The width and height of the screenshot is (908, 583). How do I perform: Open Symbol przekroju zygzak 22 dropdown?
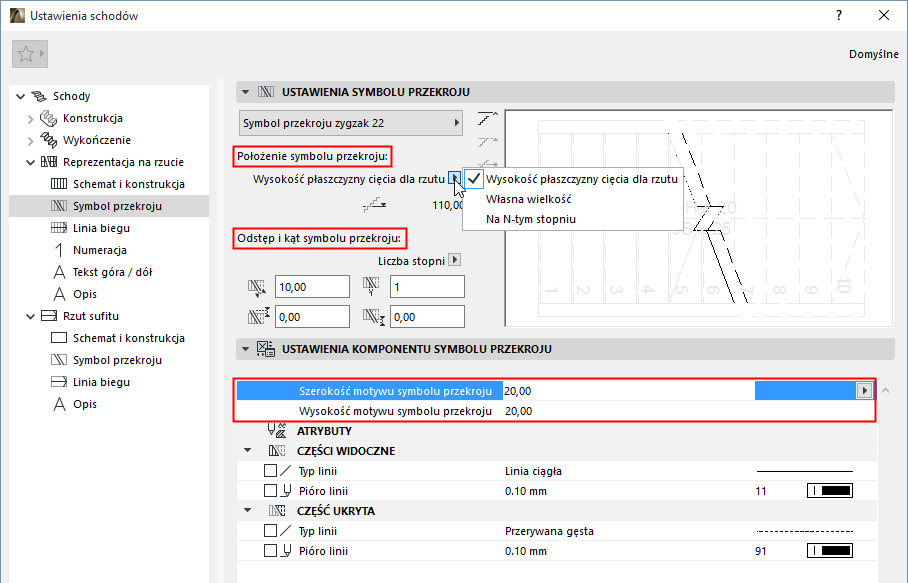(x=351, y=123)
